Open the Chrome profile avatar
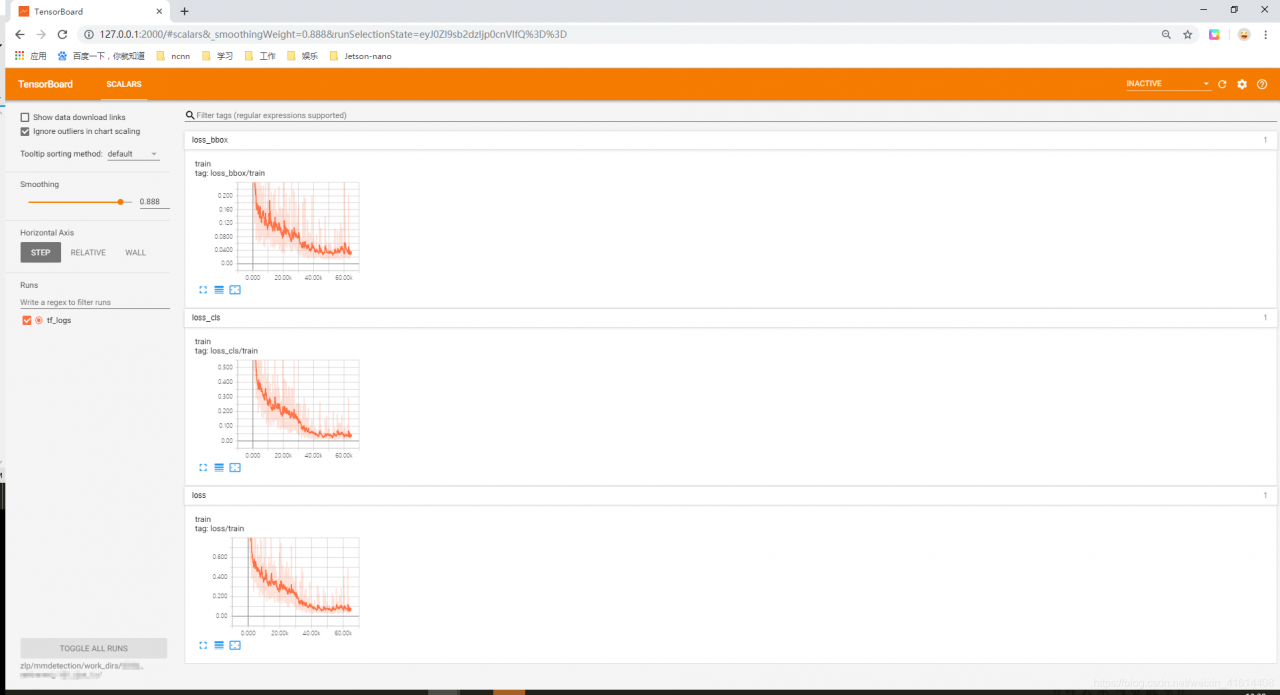The width and height of the screenshot is (1280, 695). [x=1243, y=34]
